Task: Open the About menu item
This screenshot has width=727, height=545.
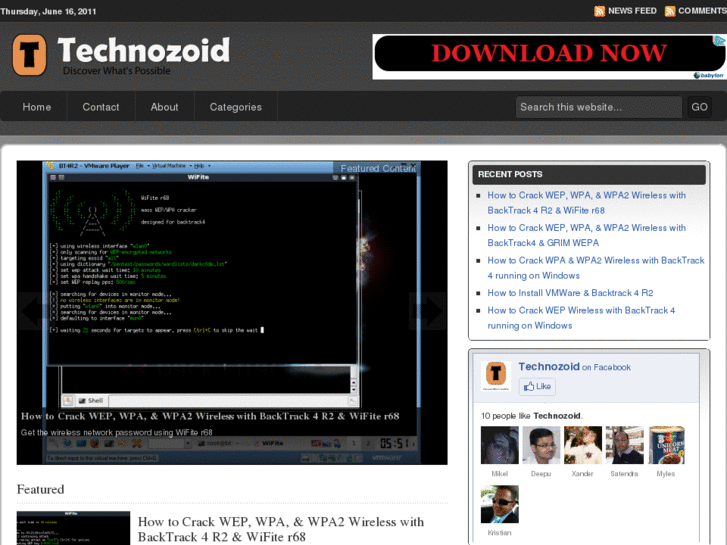Action: click(164, 107)
